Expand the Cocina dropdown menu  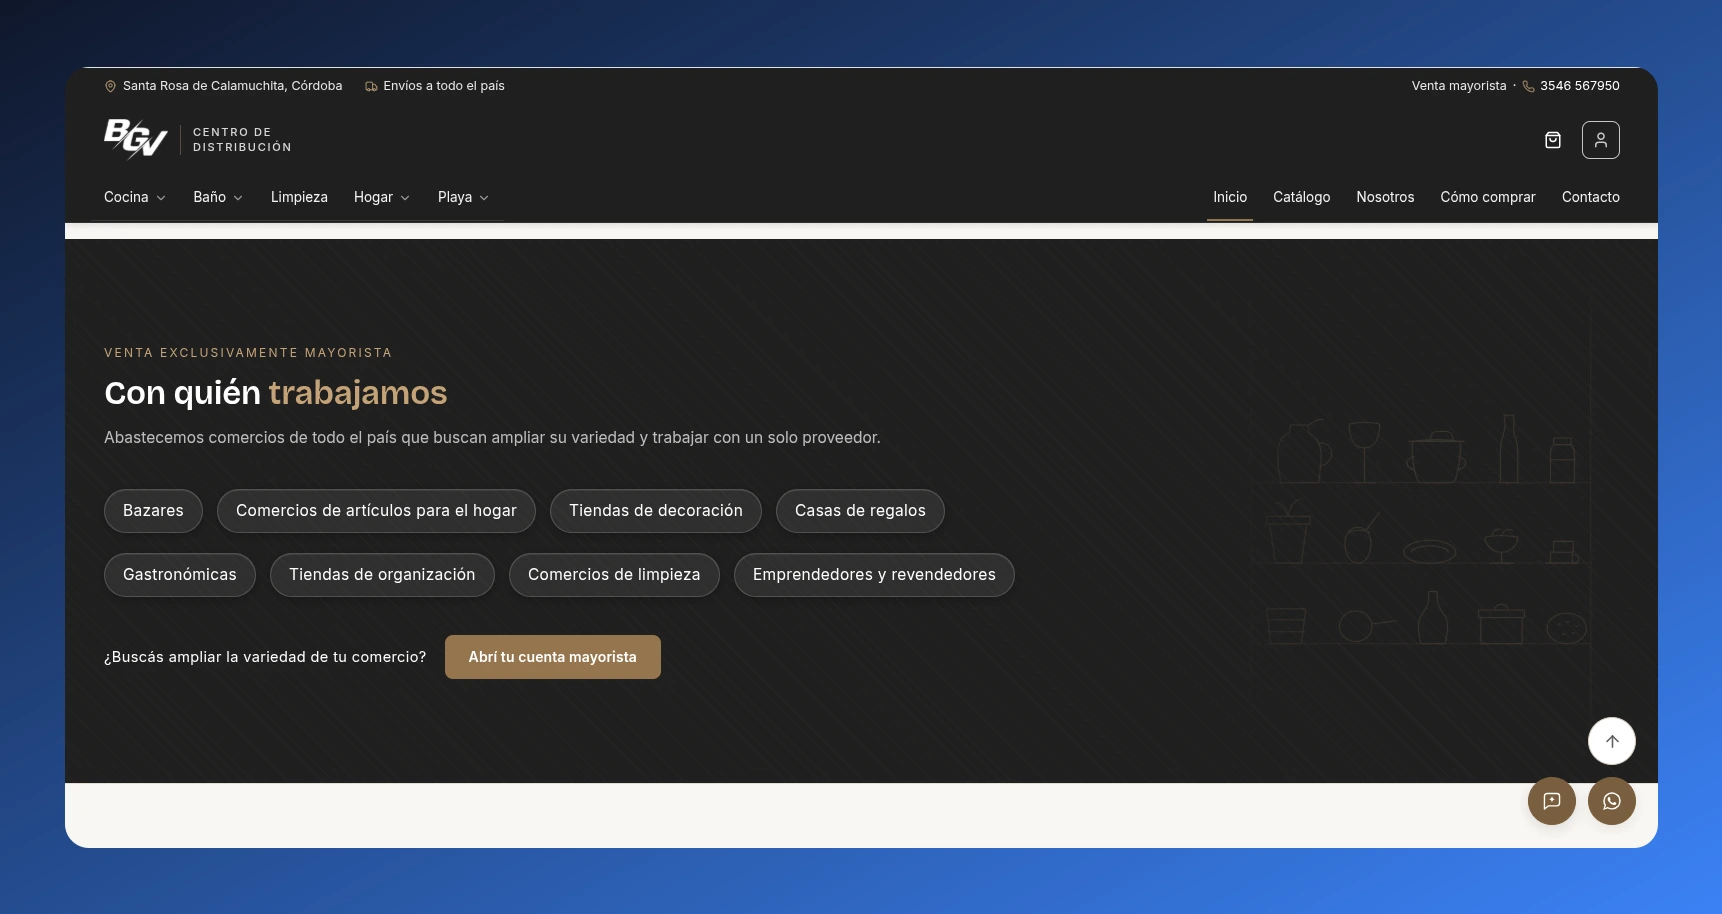pos(135,197)
